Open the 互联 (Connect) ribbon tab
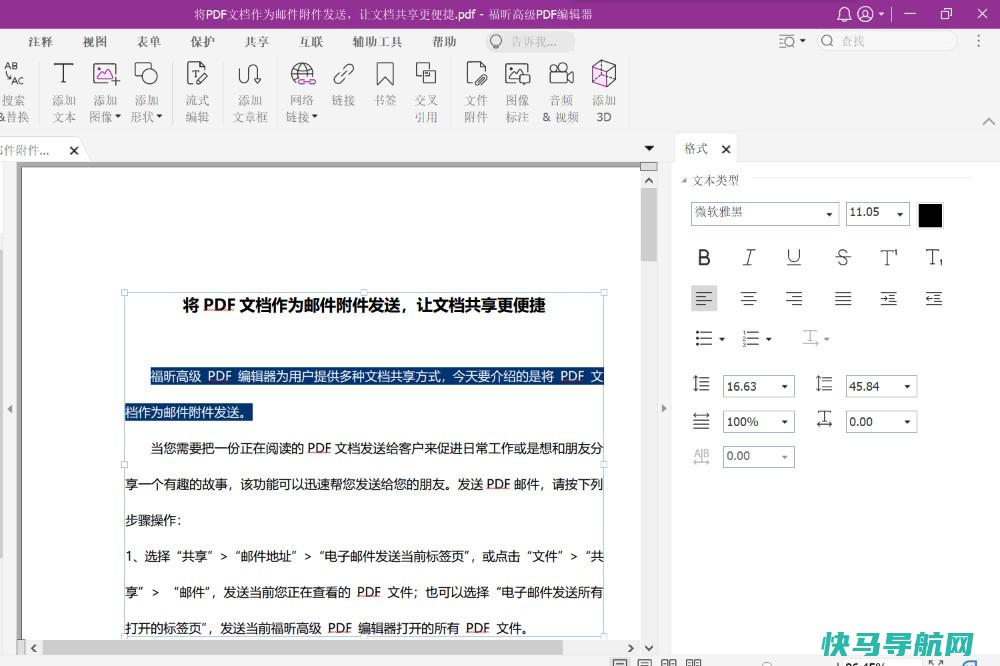1000x666 pixels. tap(311, 41)
